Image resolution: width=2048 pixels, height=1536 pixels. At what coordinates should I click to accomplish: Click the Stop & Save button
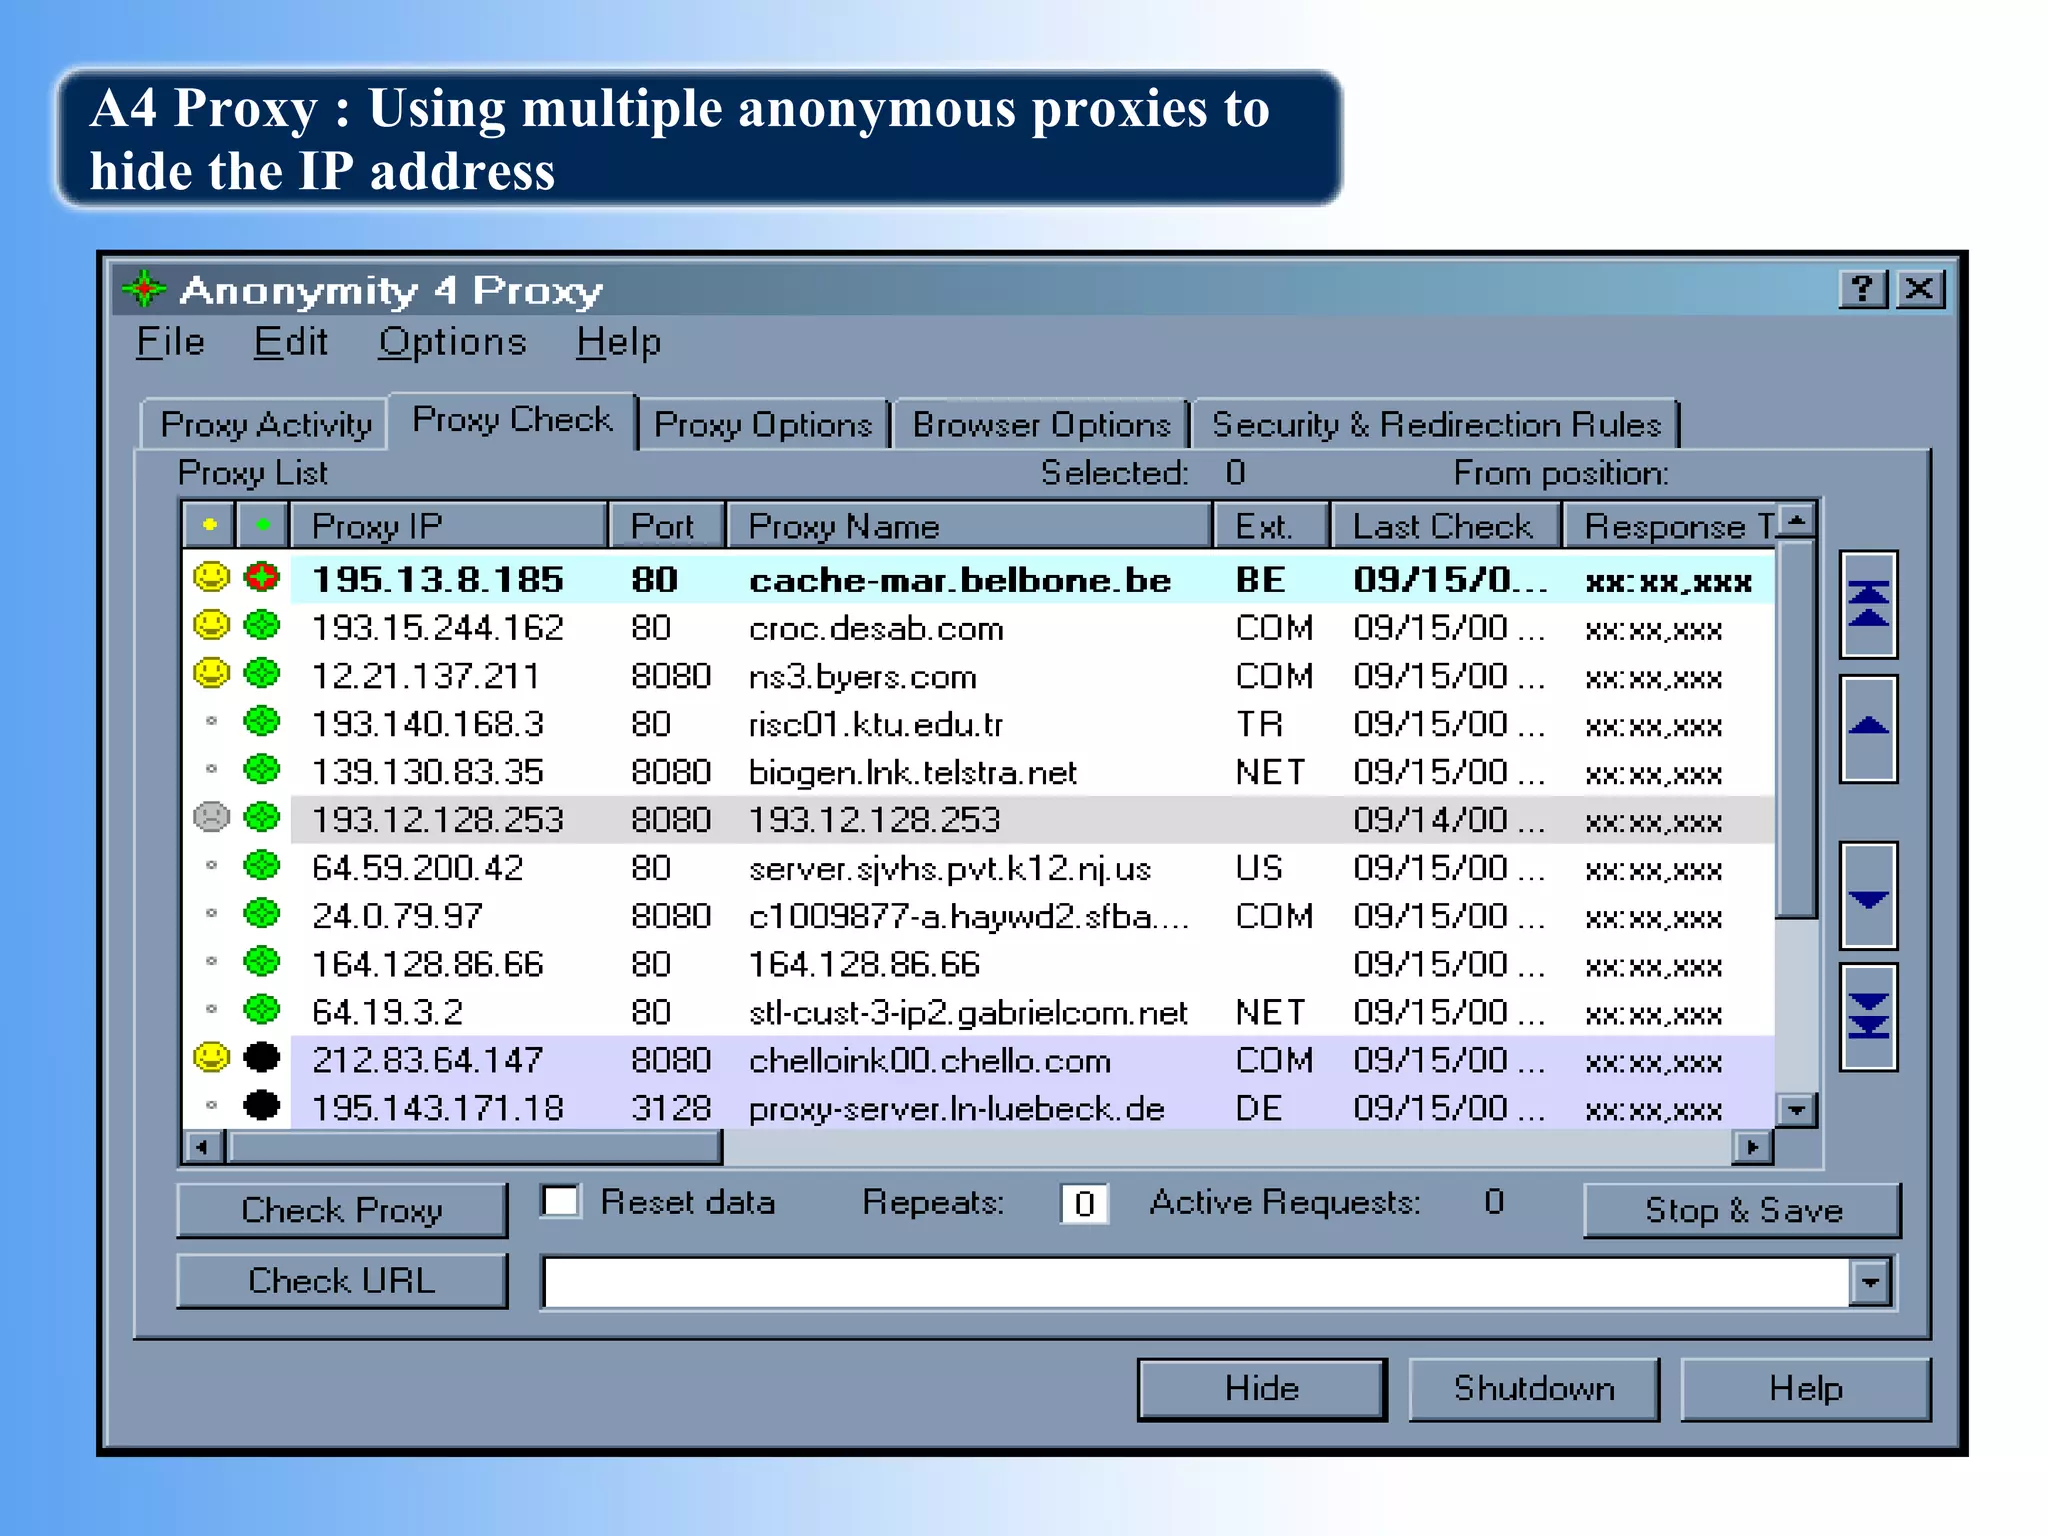[1742, 1211]
